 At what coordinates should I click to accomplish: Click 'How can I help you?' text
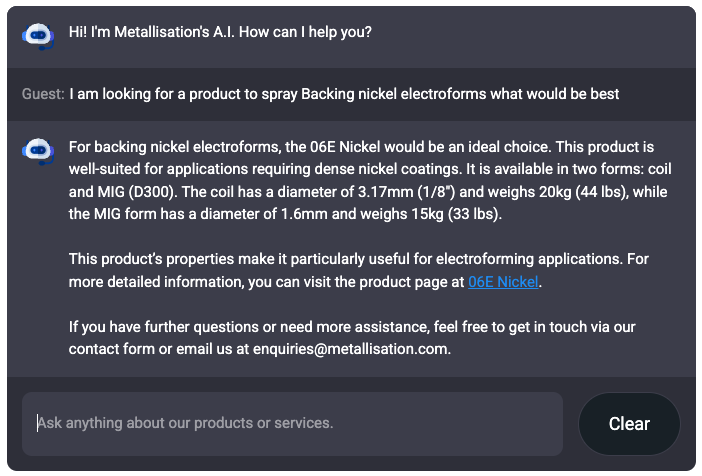pos(305,32)
